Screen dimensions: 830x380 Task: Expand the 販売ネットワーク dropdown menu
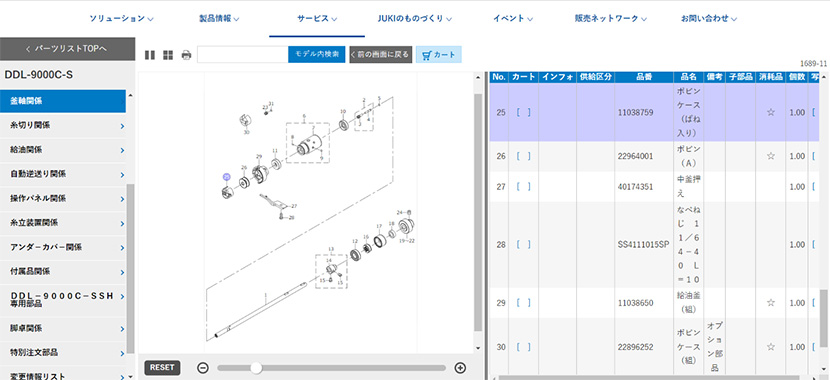(611, 19)
